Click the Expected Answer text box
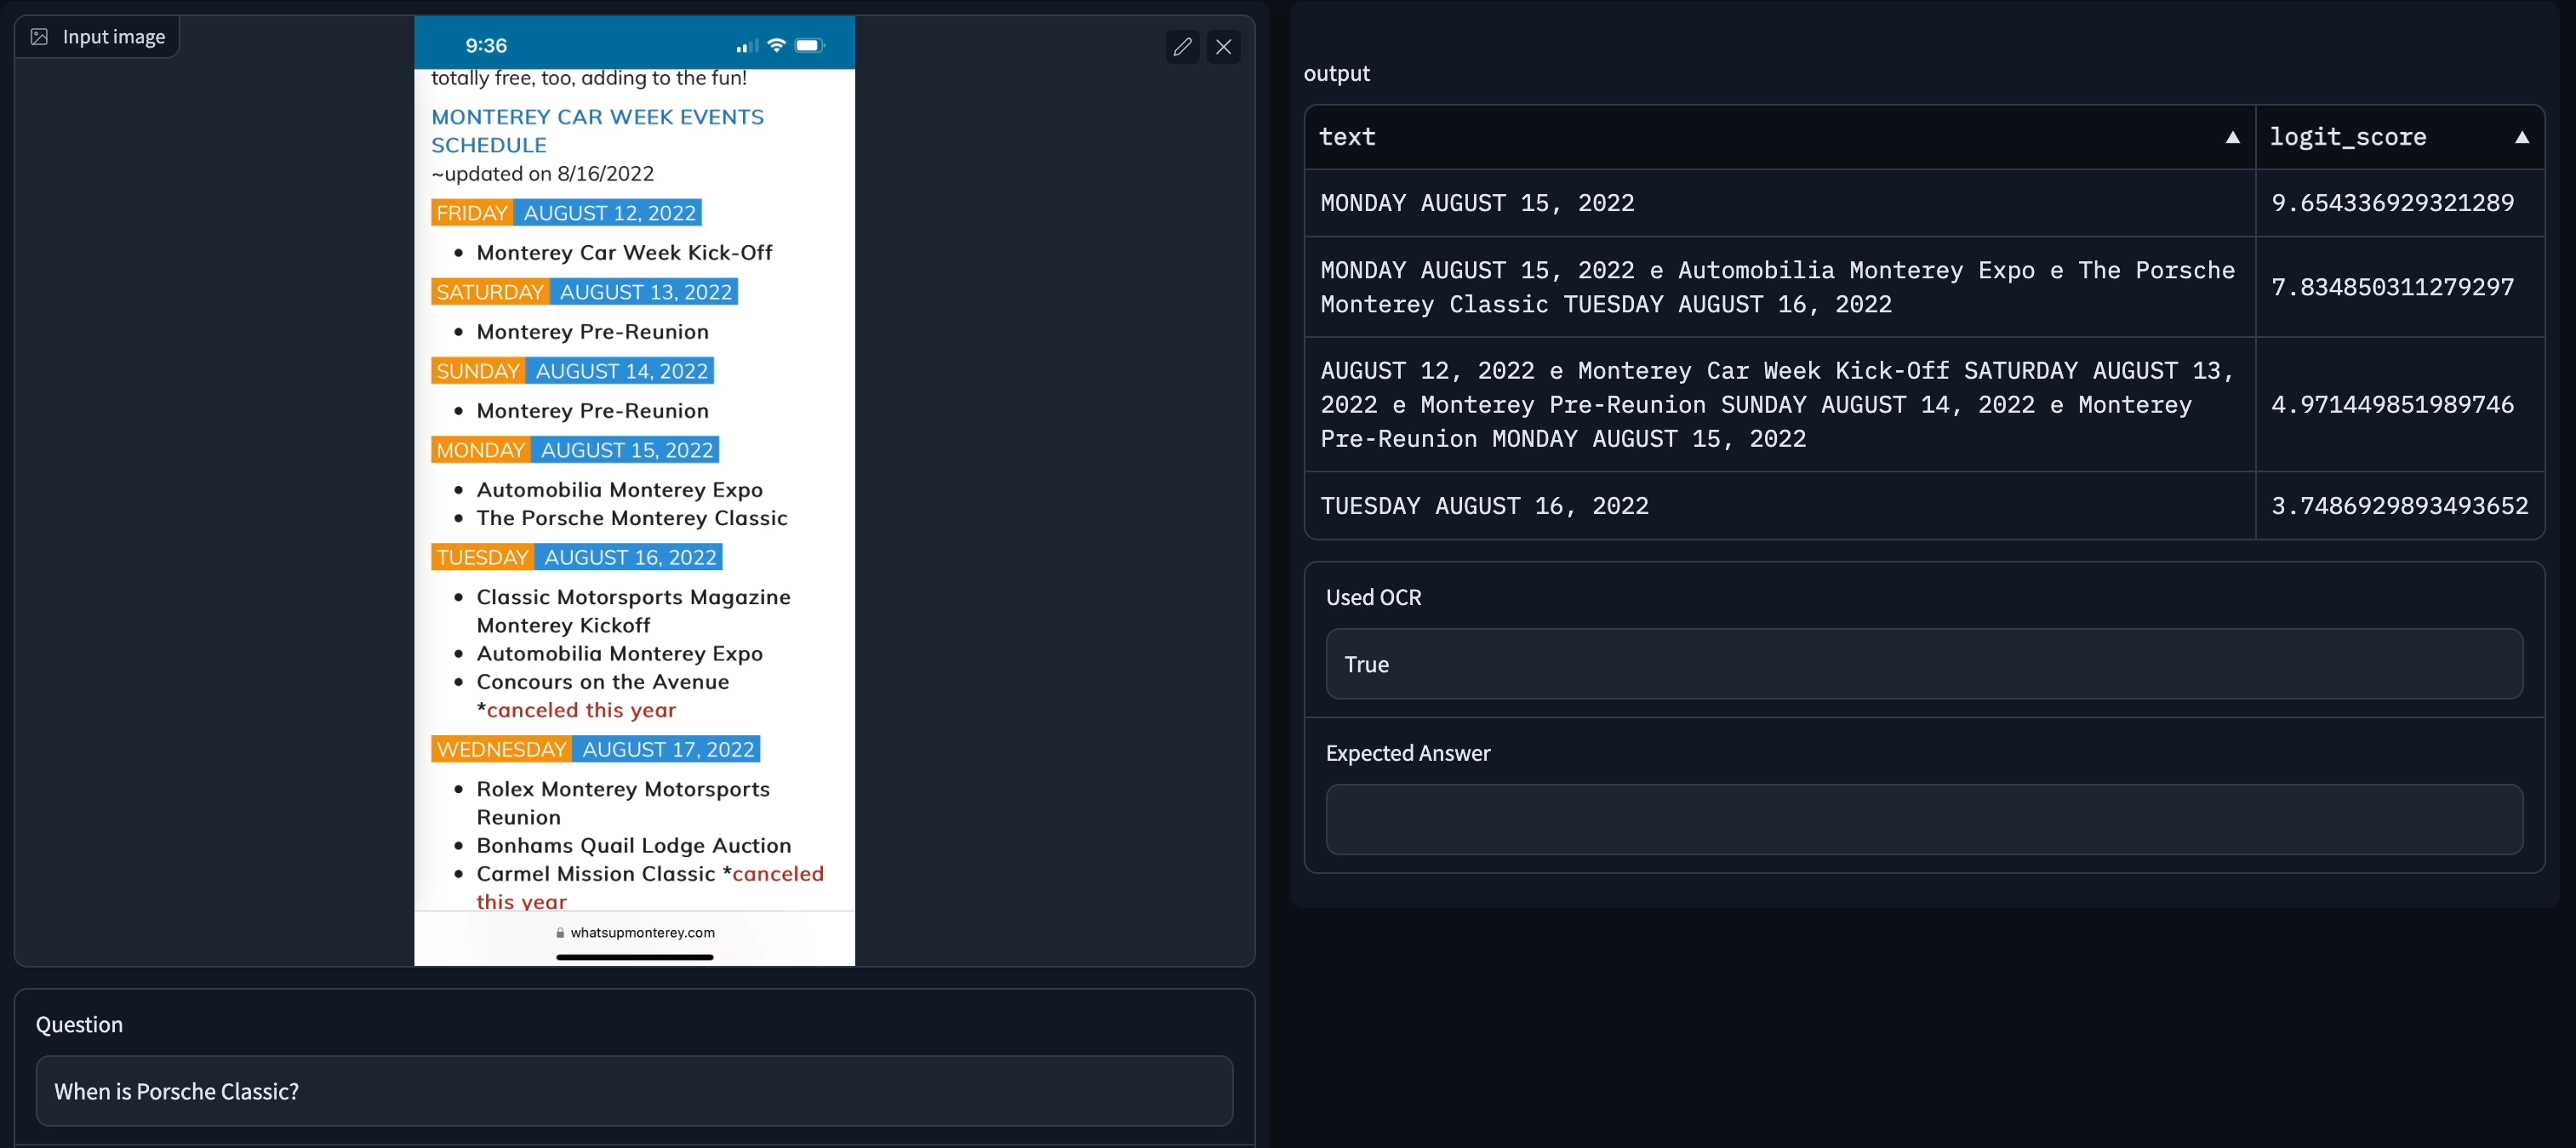Screen dimensions: 2576x1148 click(x=1924, y=820)
